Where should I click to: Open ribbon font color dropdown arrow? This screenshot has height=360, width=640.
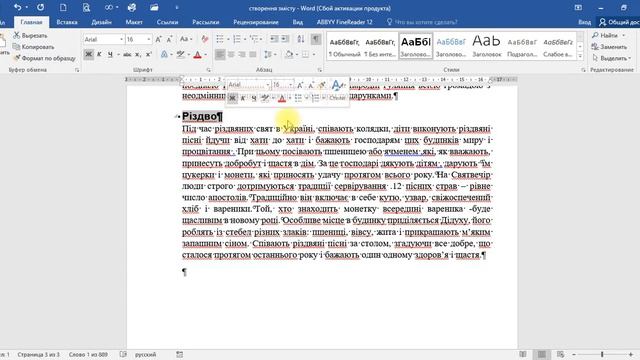point(205,54)
